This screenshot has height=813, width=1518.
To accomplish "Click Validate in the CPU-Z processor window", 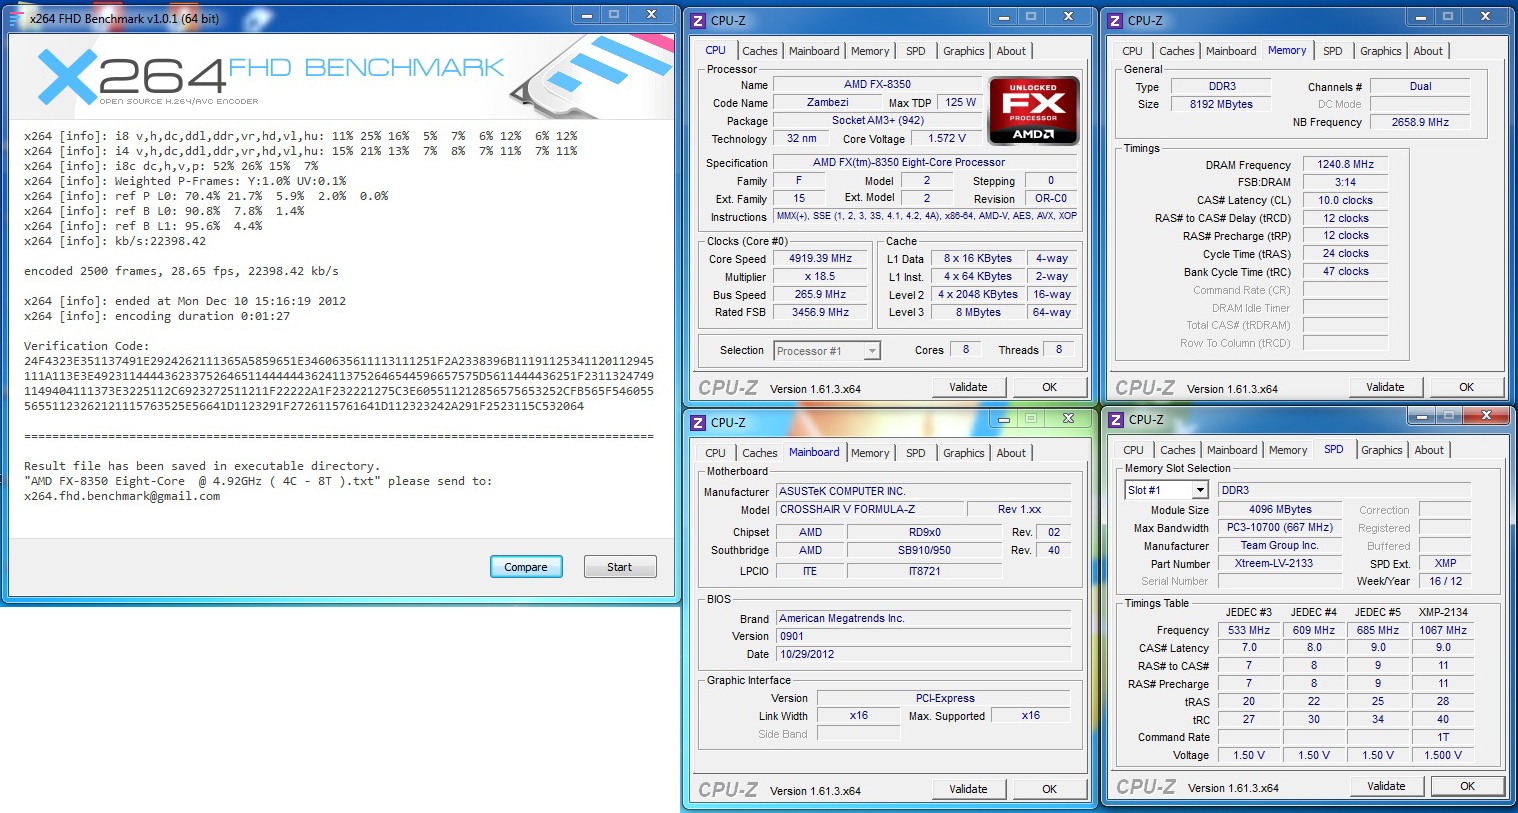I will click(968, 387).
